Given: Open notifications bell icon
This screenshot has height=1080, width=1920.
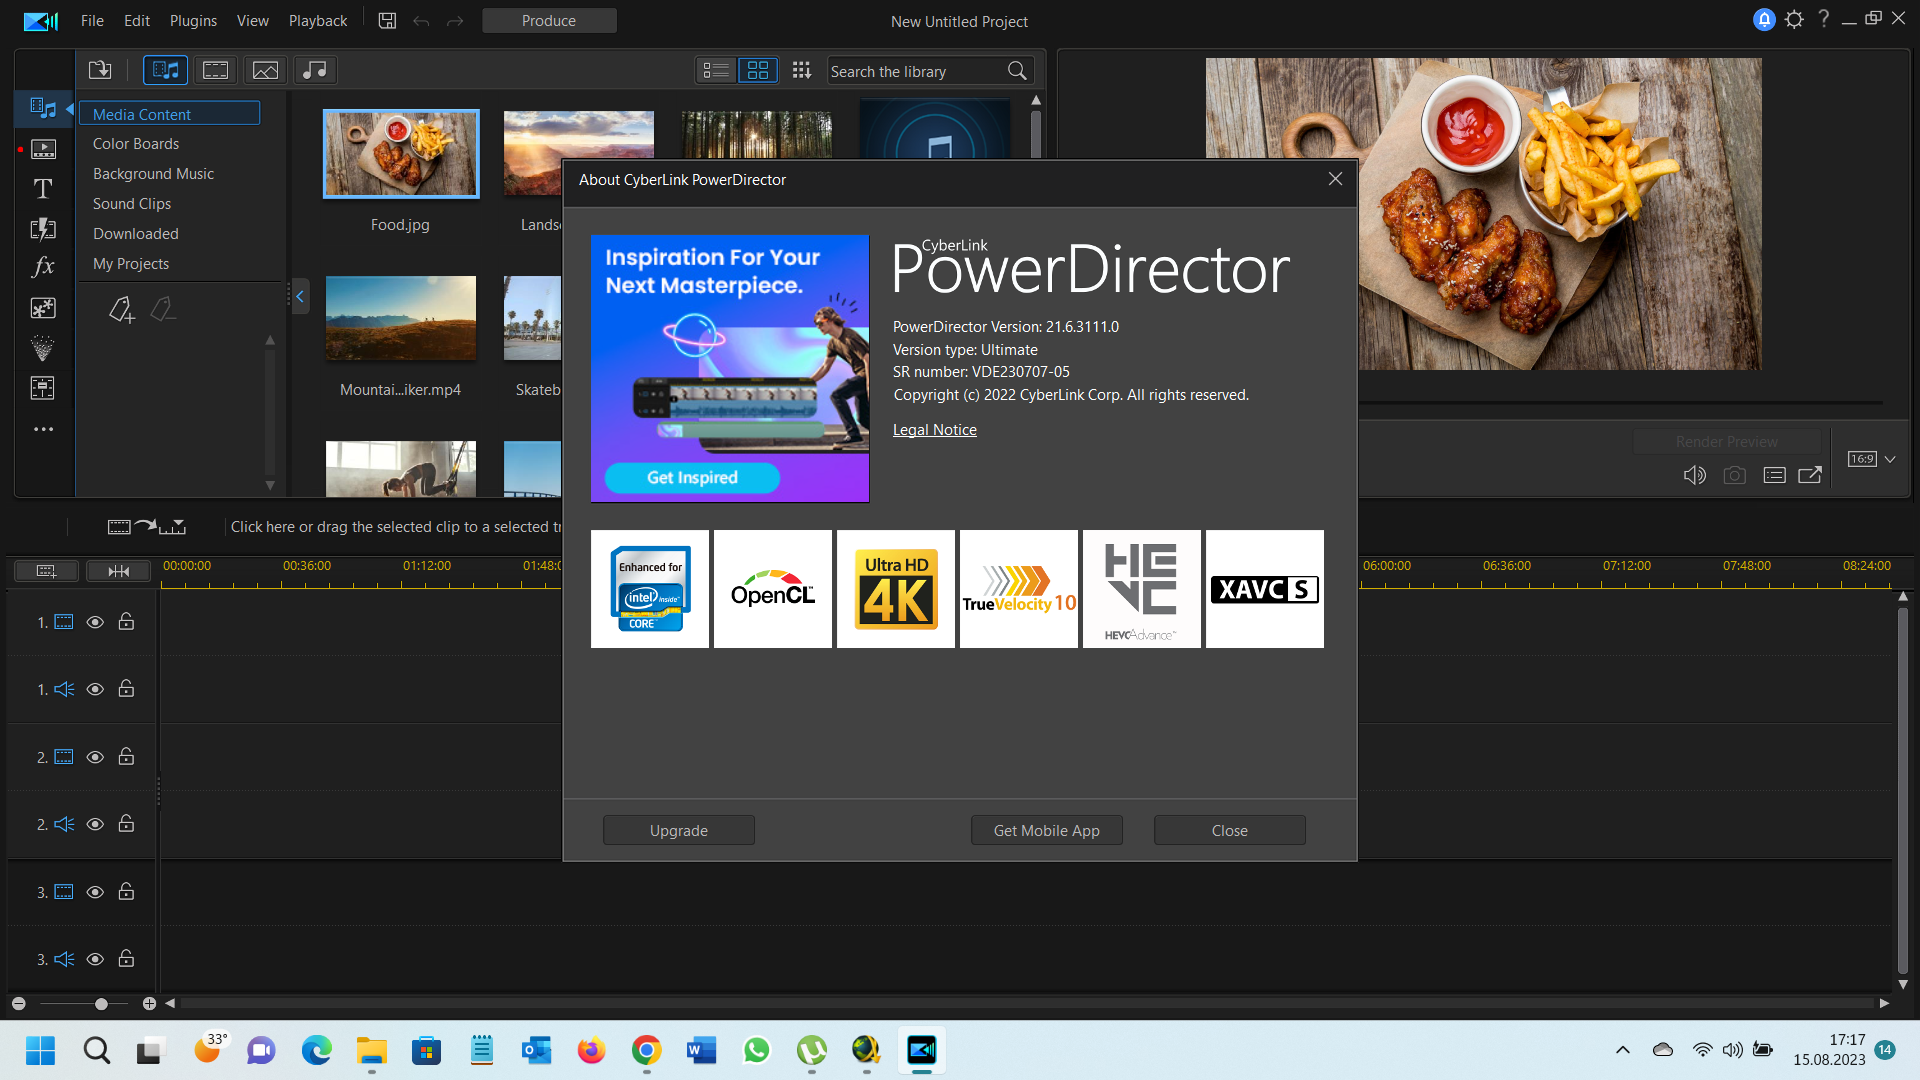Looking at the screenshot, I should pyautogui.click(x=1764, y=20).
